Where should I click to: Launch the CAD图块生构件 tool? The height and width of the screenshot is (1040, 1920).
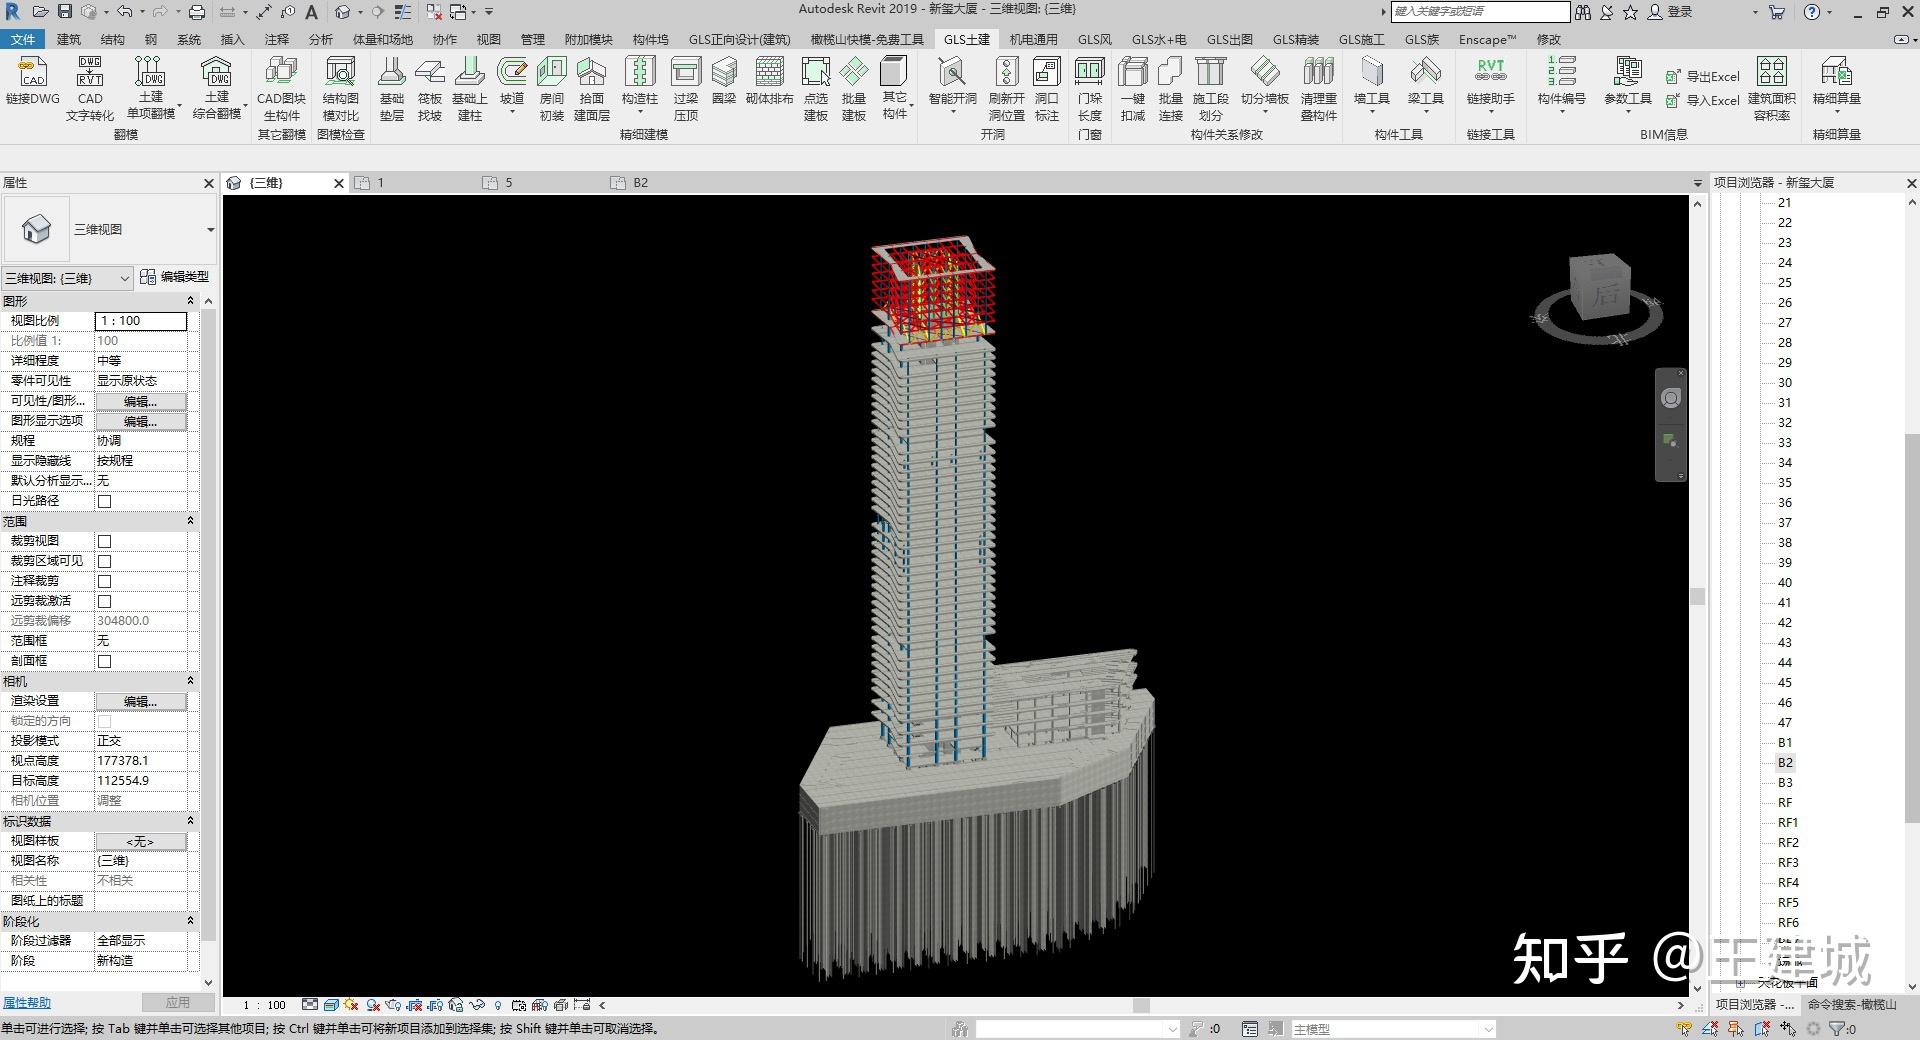click(281, 88)
